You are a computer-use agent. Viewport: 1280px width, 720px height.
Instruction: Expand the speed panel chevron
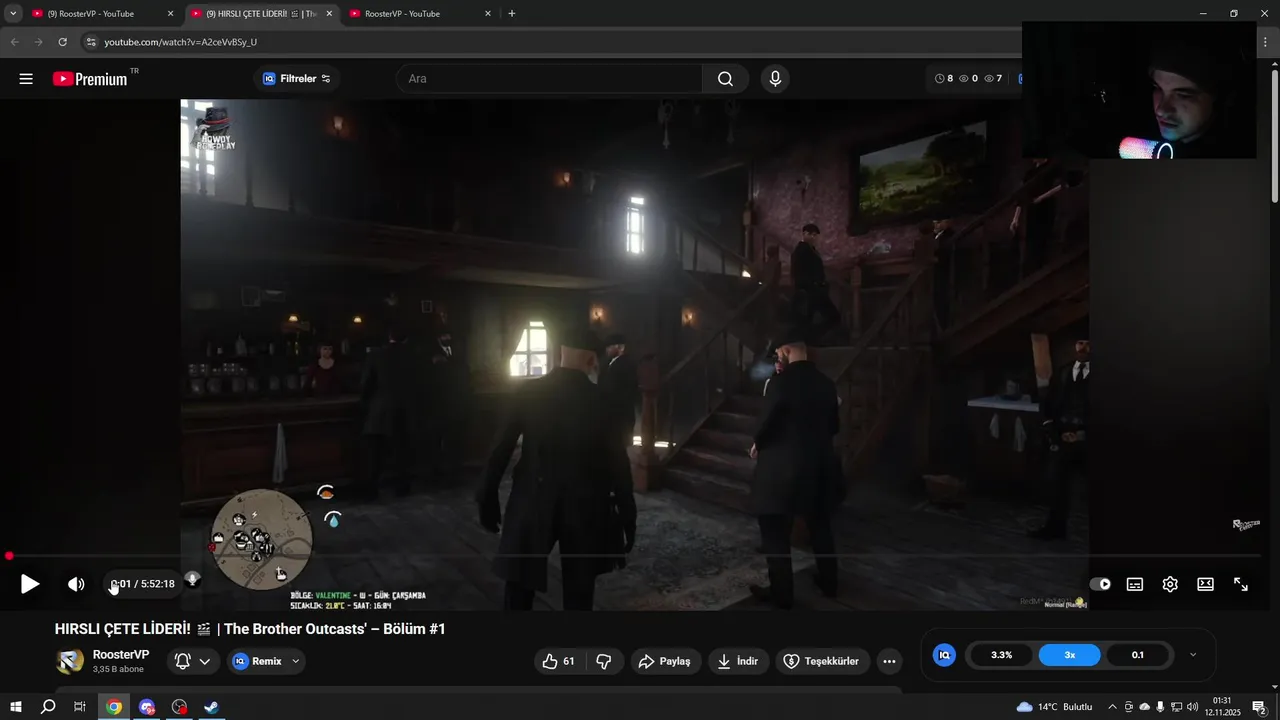point(1193,655)
